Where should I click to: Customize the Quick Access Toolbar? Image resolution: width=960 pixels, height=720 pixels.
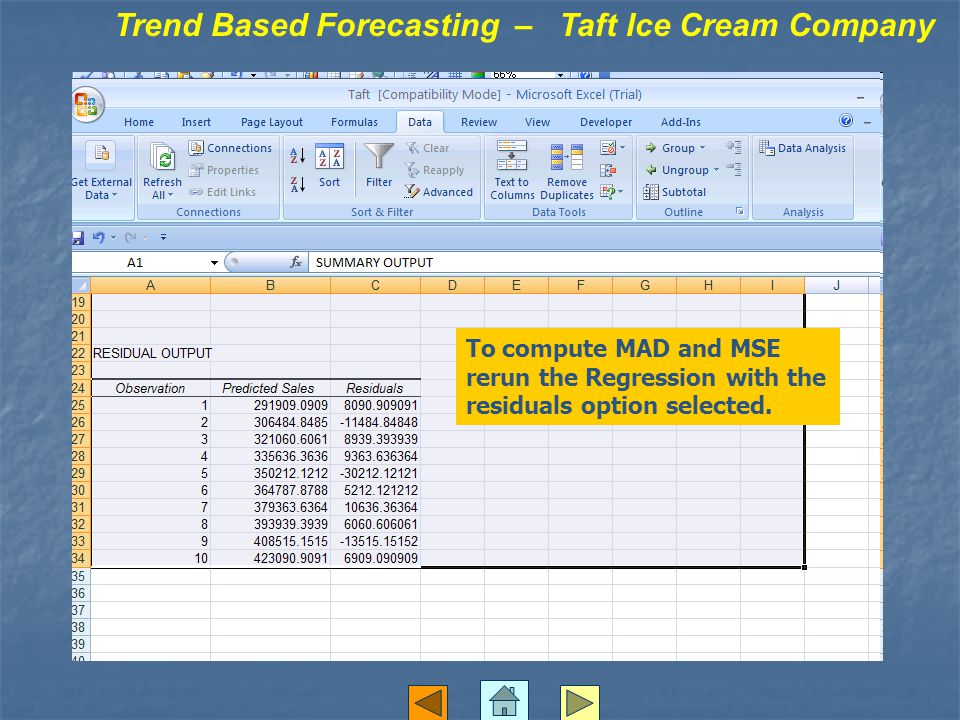163,238
